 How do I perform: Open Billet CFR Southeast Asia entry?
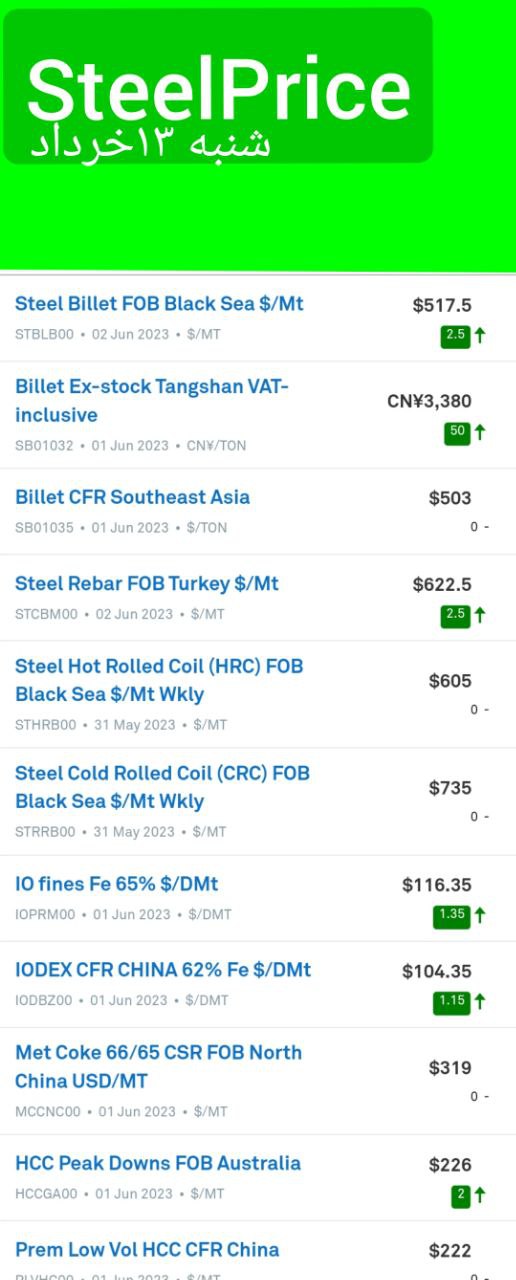click(x=132, y=497)
